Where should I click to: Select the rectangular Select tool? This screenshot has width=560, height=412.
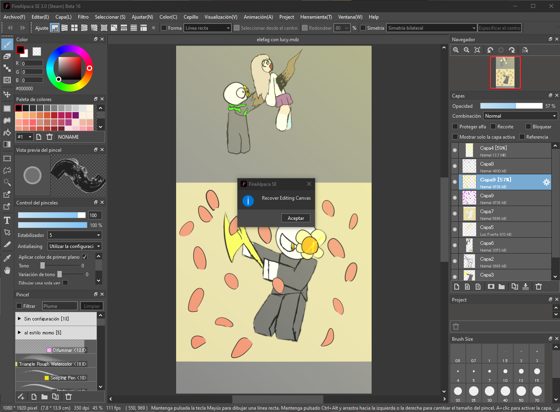point(7,159)
